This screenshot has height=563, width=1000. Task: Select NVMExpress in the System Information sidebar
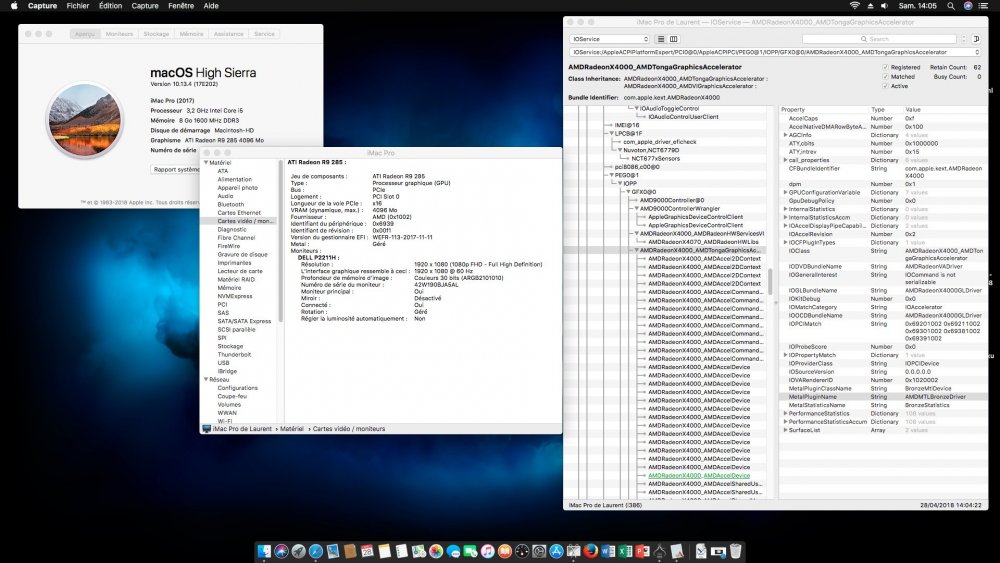(x=235, y=296)
